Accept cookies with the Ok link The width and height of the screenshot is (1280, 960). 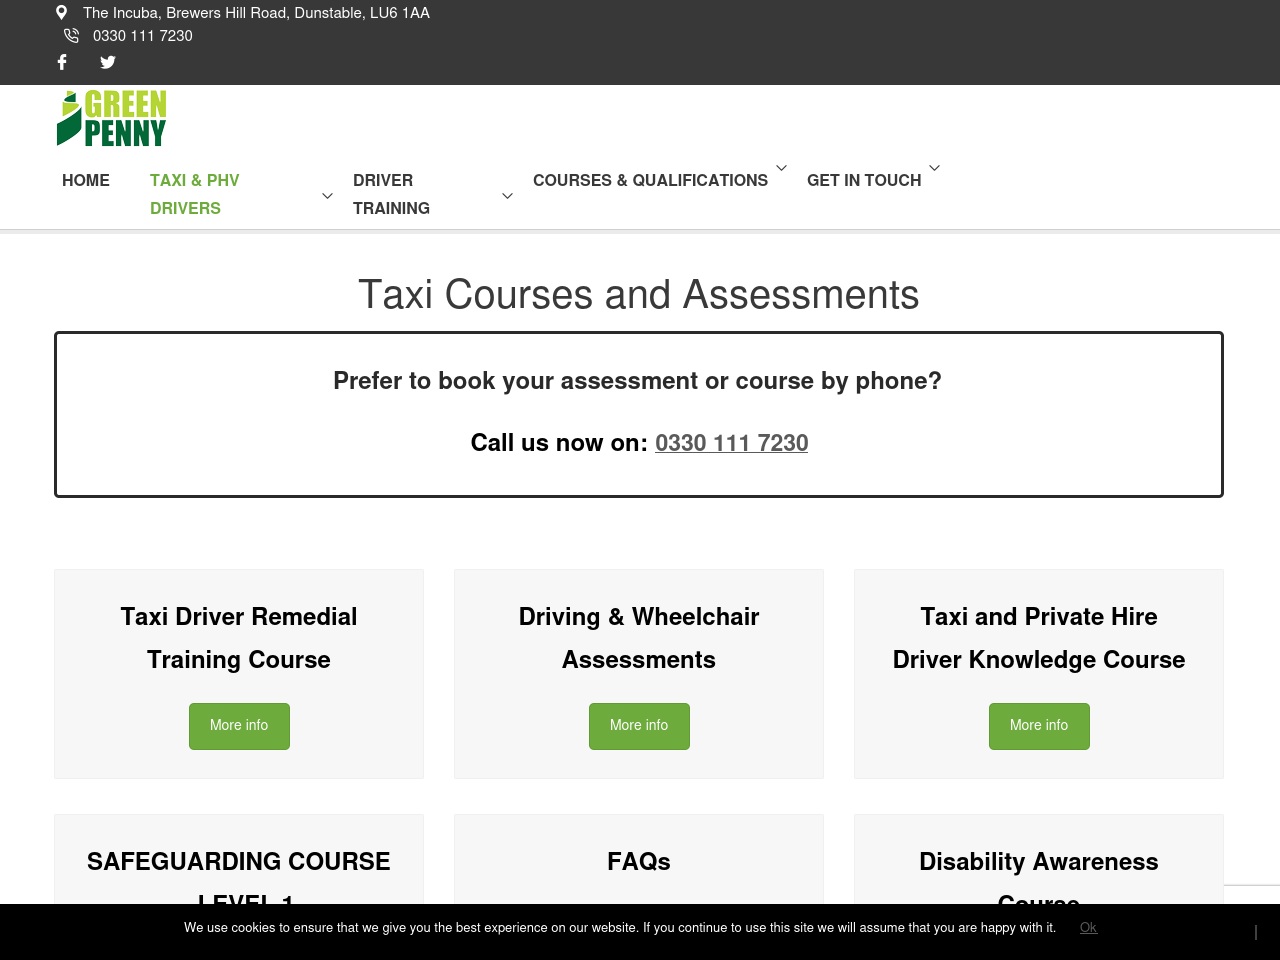[x=1088, y=928]
